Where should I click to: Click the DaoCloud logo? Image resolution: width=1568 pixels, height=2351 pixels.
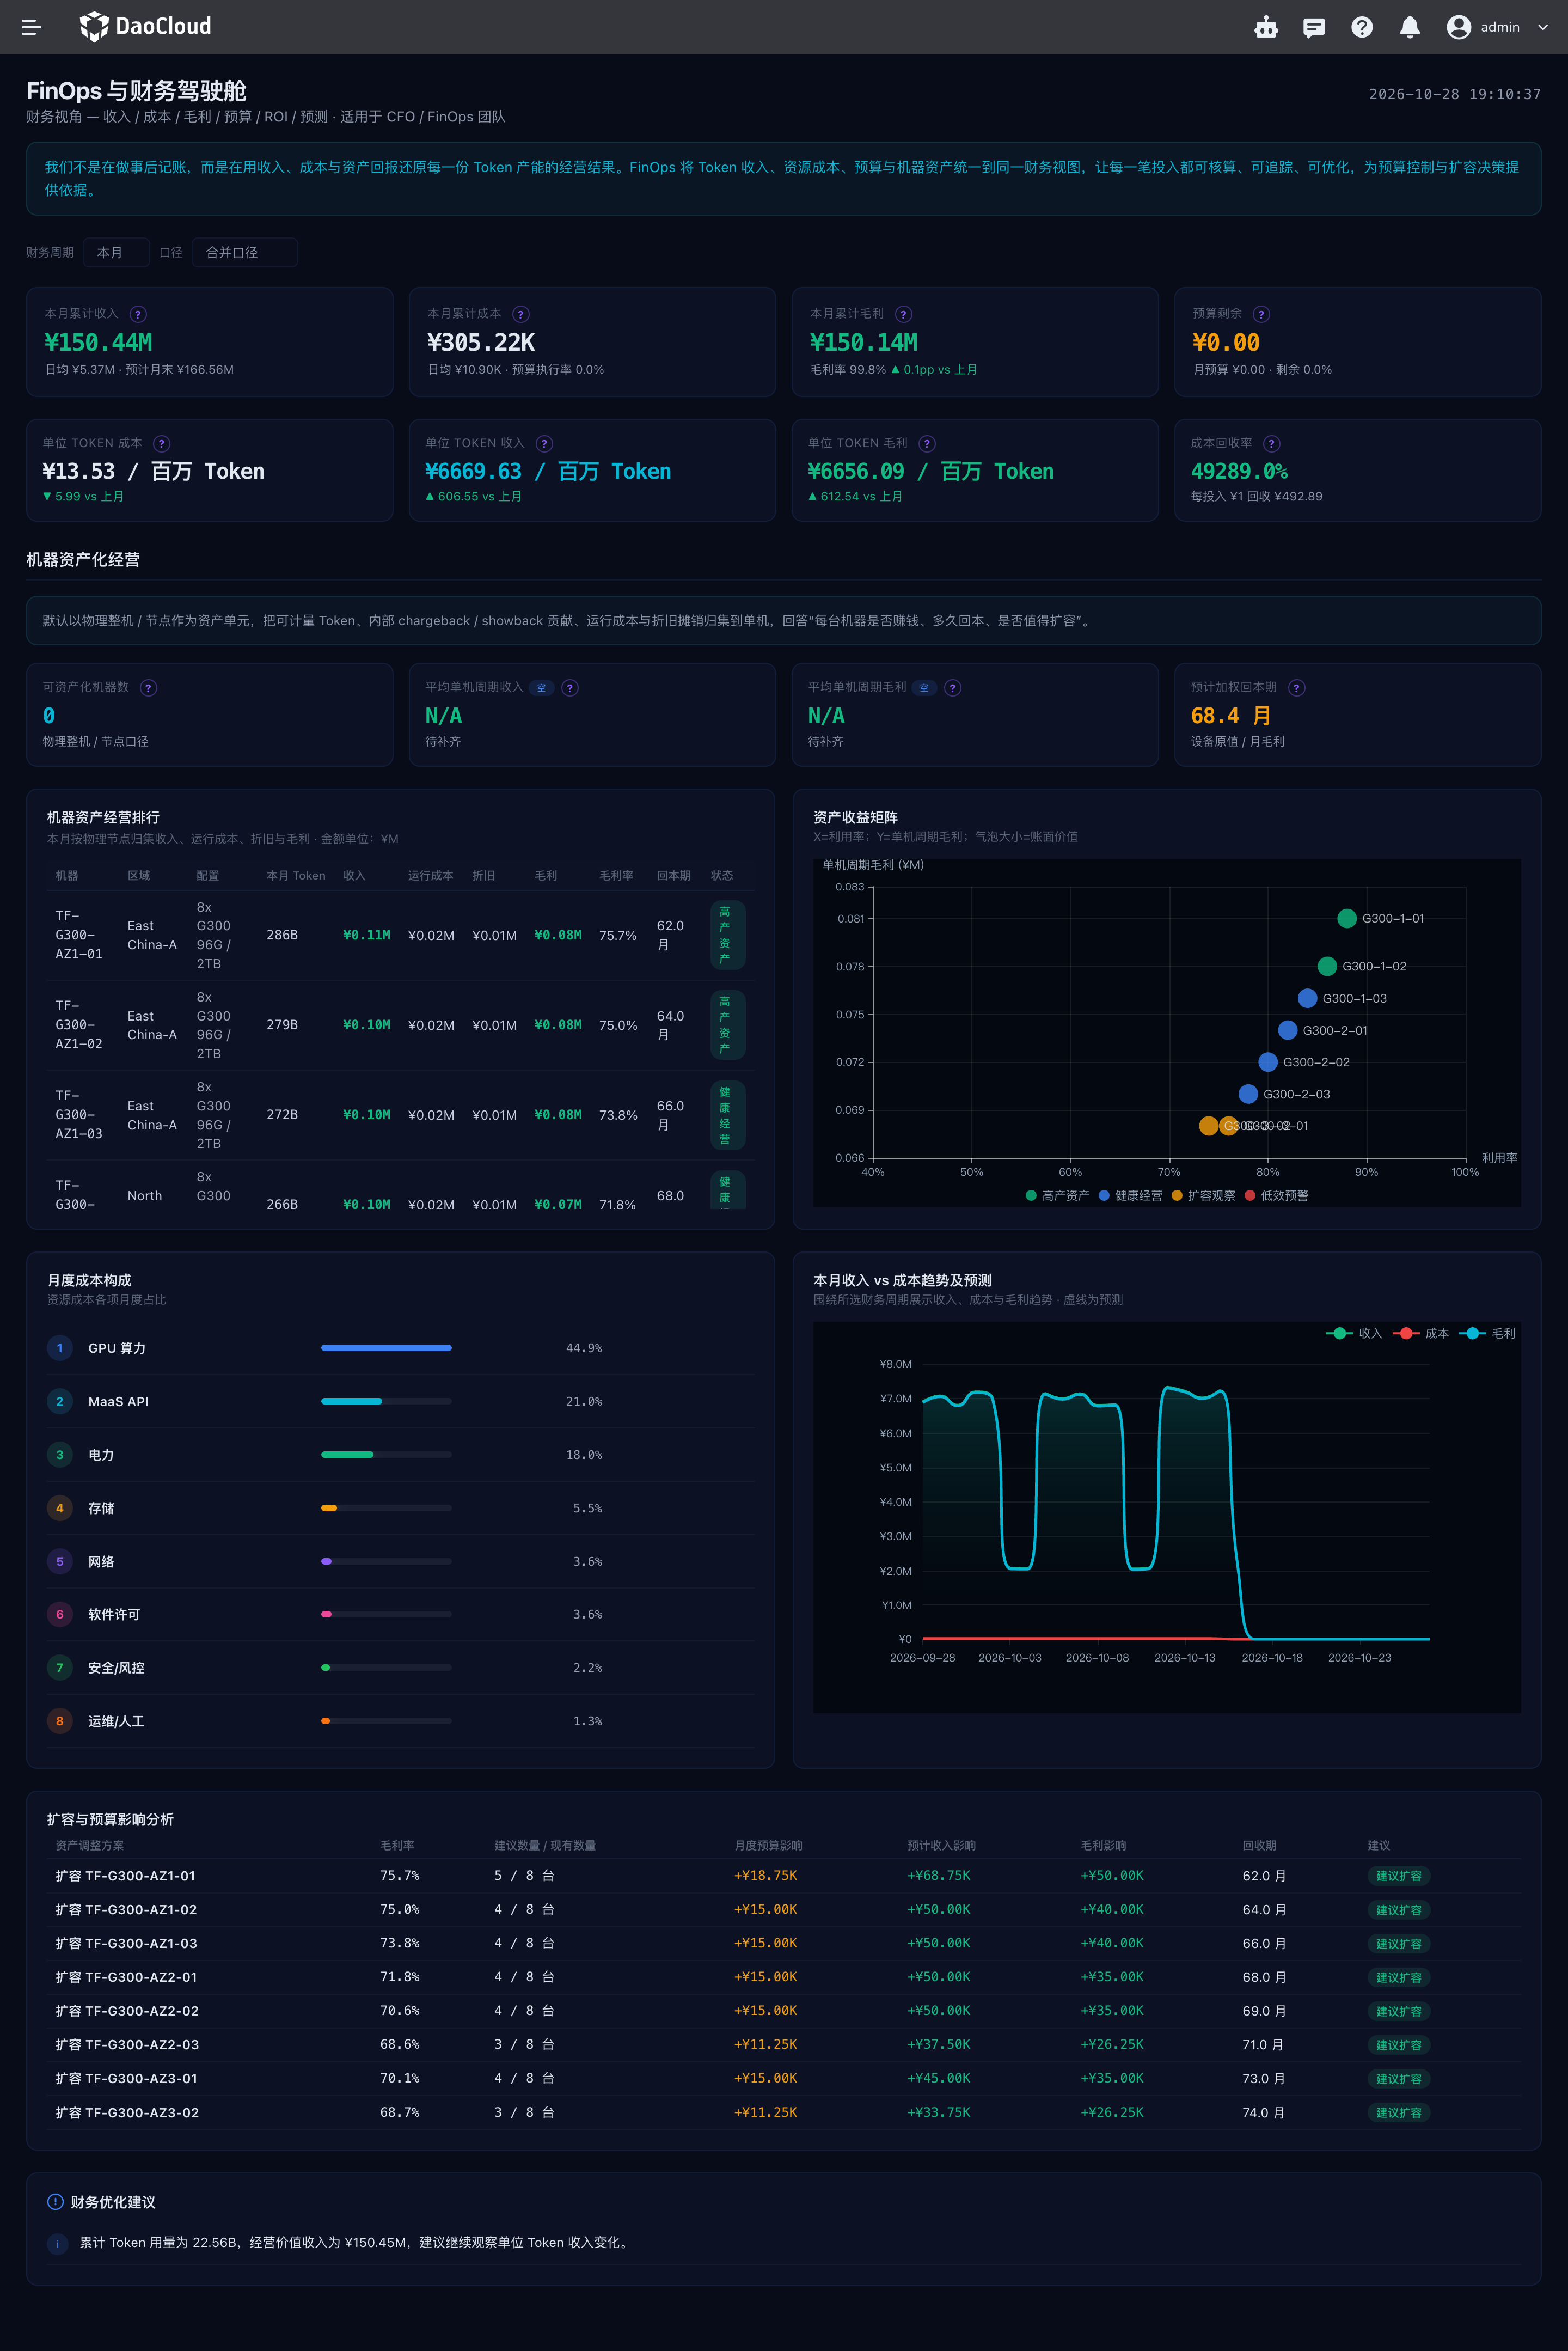coord(146,26)
